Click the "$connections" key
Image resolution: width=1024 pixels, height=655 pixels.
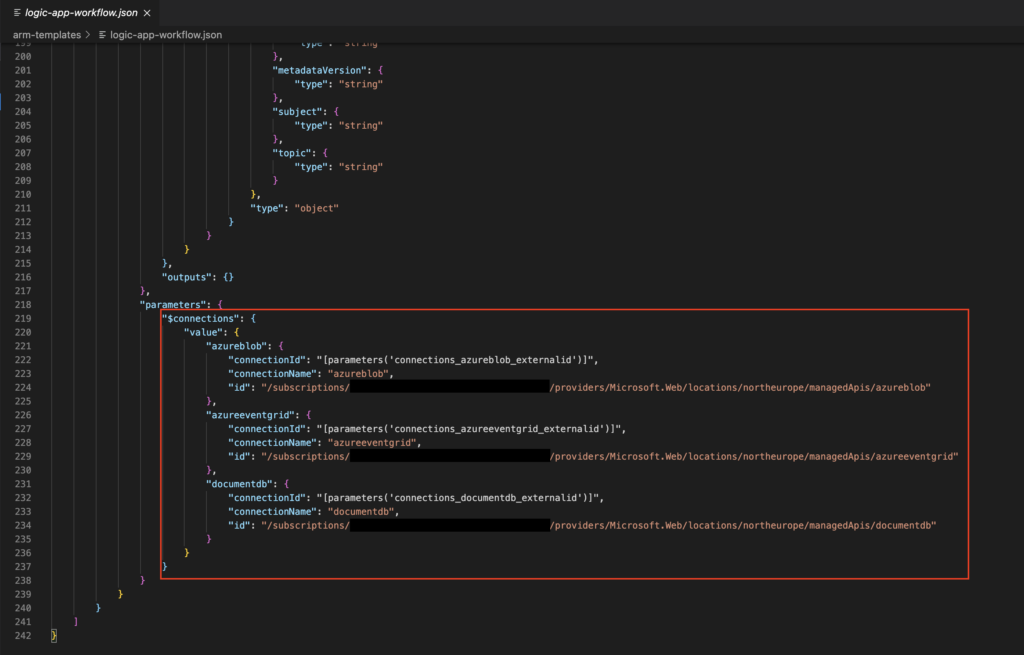(x=200, y=319)
